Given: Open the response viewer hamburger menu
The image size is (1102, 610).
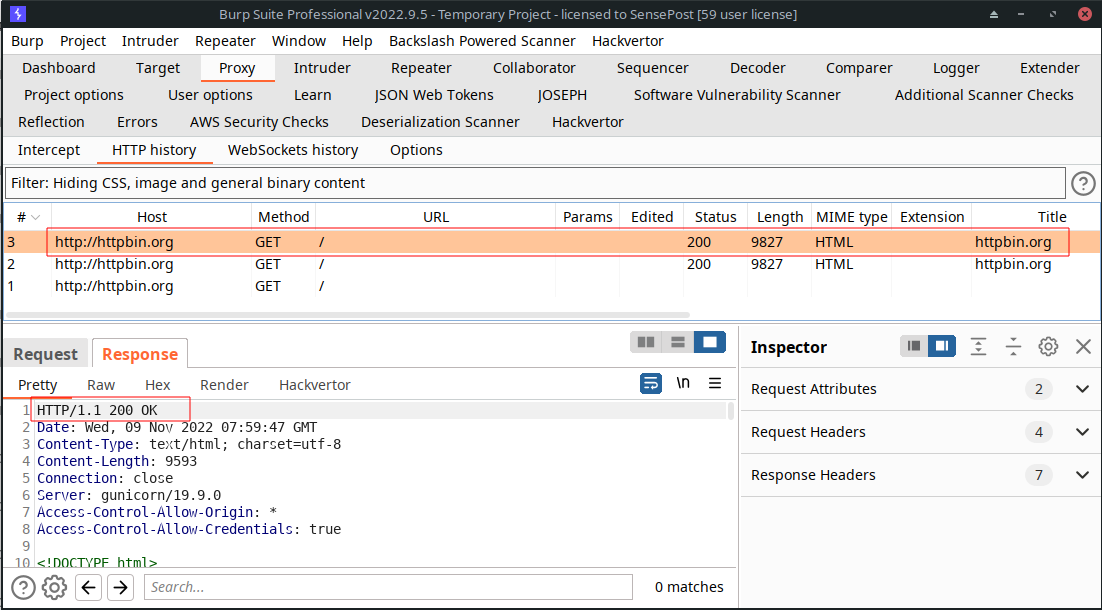Looking at the screenshot, I should tap(715, 383).
